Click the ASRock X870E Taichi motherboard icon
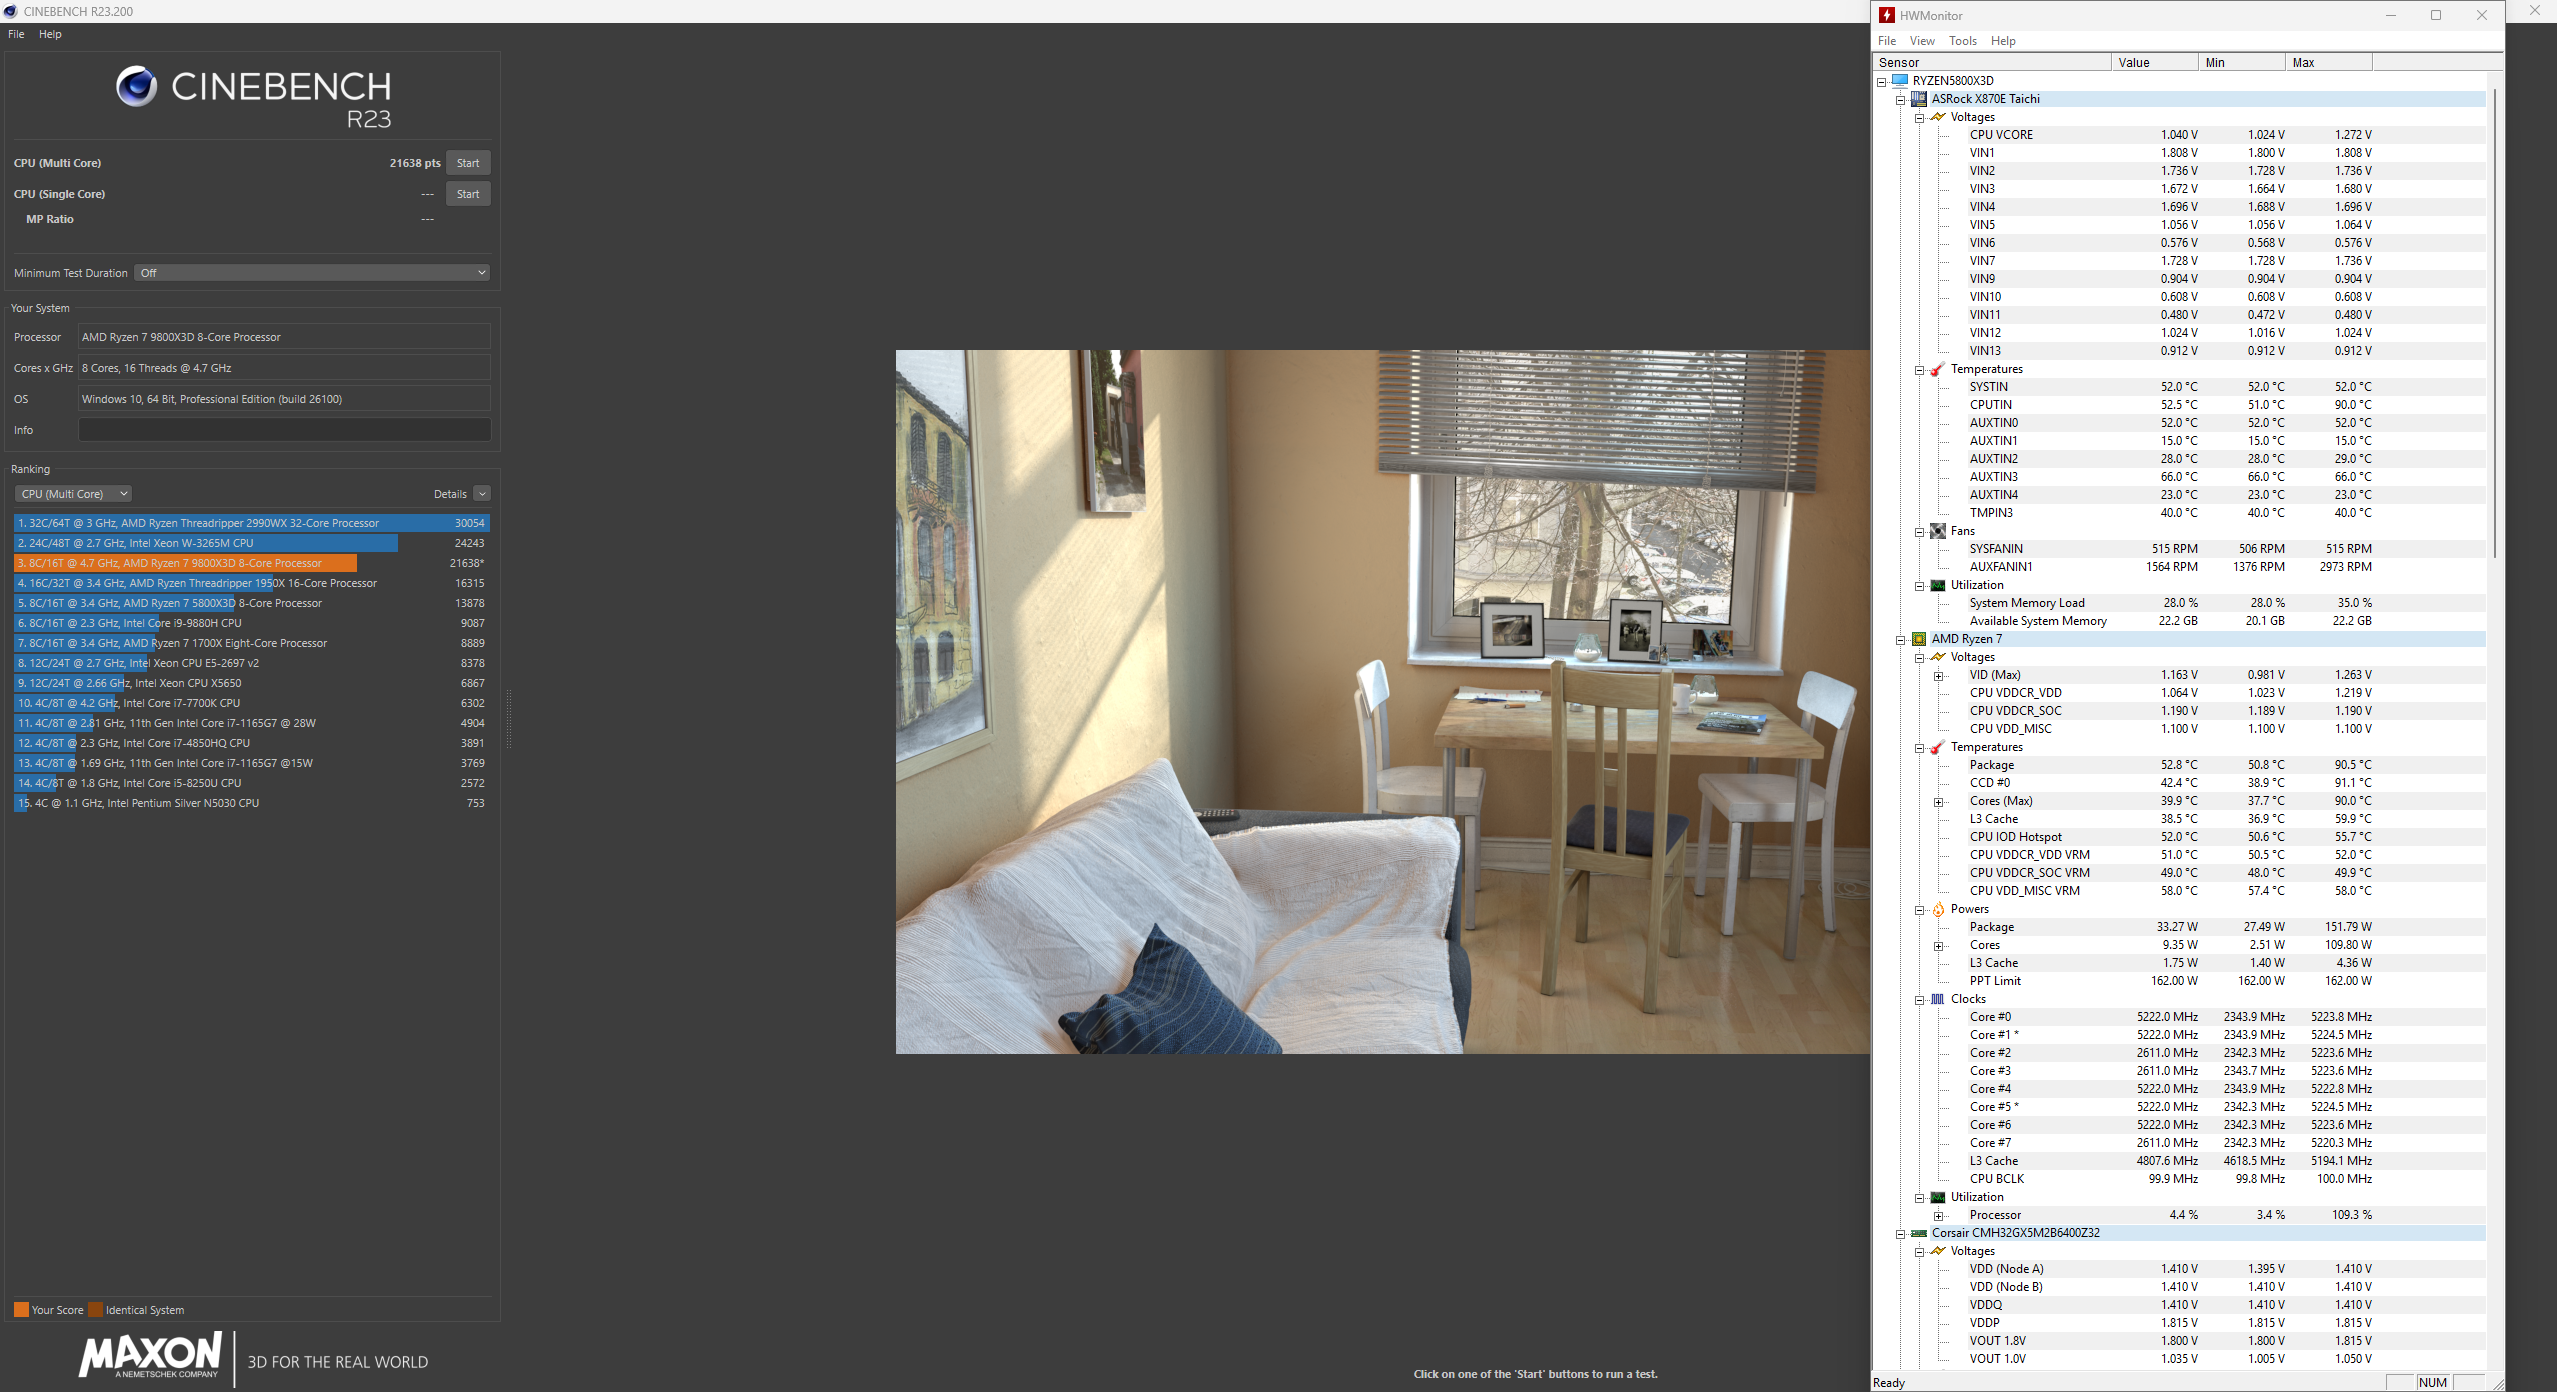The image size is (2557, 1392). coord(1918,99)
